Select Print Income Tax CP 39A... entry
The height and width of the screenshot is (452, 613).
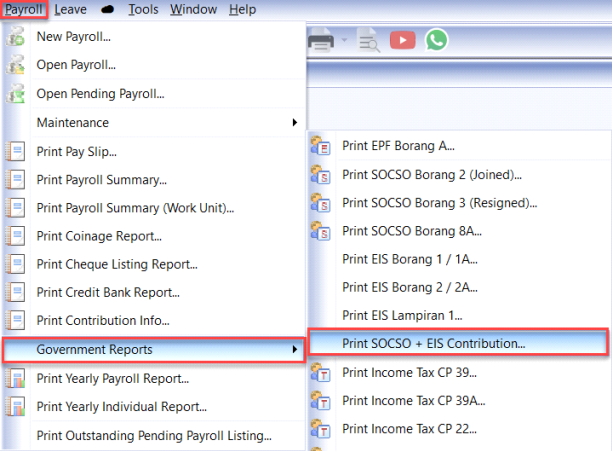point(414,400)
